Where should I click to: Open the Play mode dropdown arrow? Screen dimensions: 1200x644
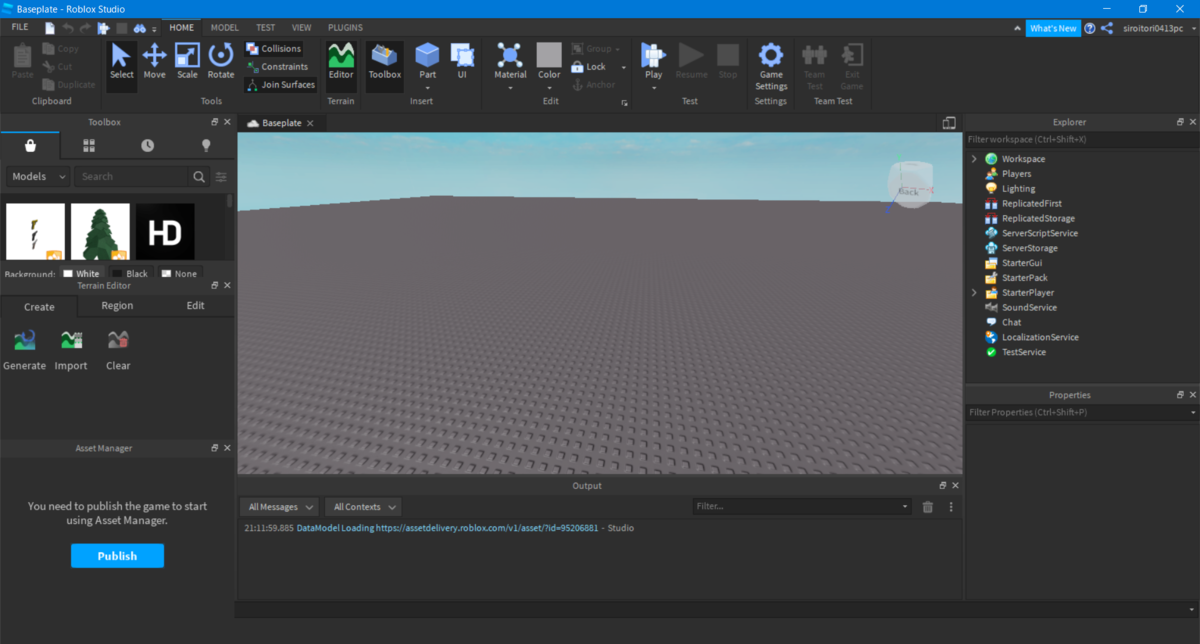tap(653, 88)
